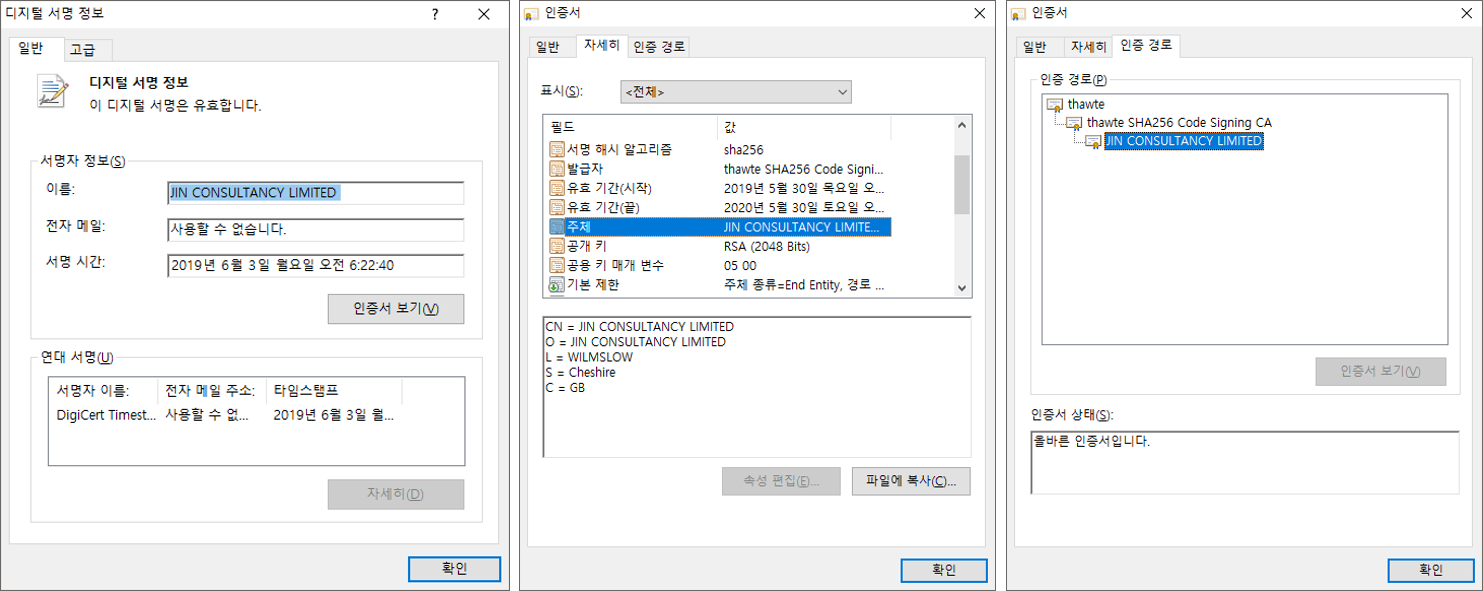Click 공용 키 매개 변수 field icon

556,265
